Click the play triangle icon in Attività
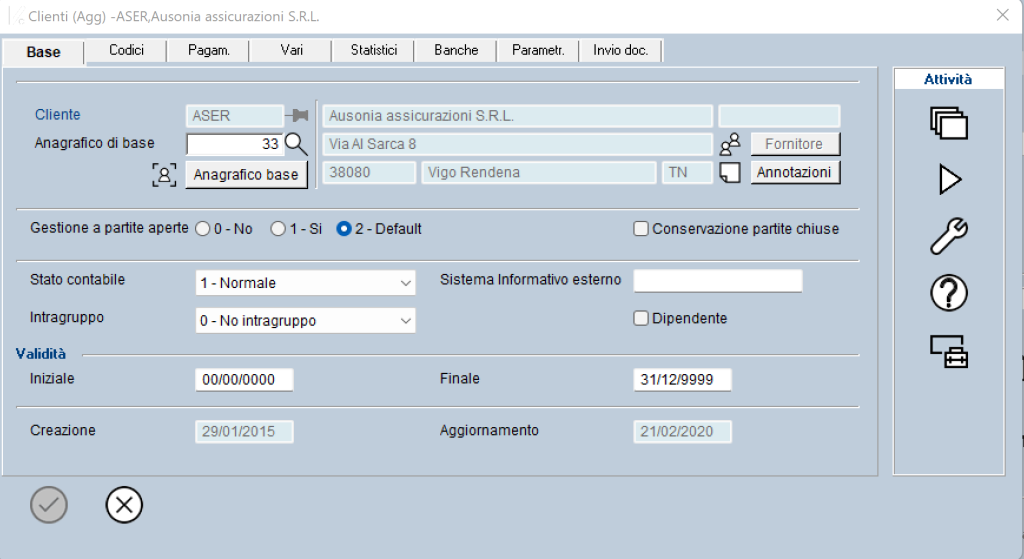The image size is (1024, 559). (948, 179)
